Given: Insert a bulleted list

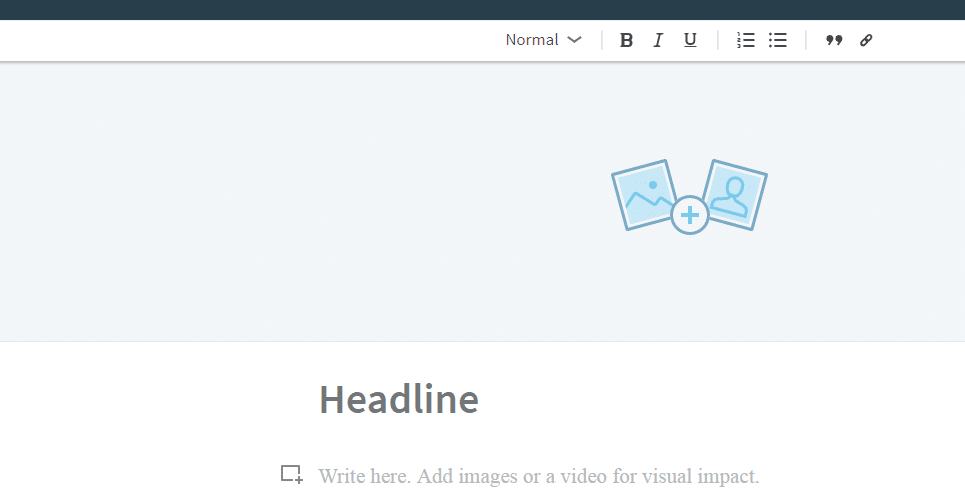Looking at the screenshot, I should pos(778,40).
